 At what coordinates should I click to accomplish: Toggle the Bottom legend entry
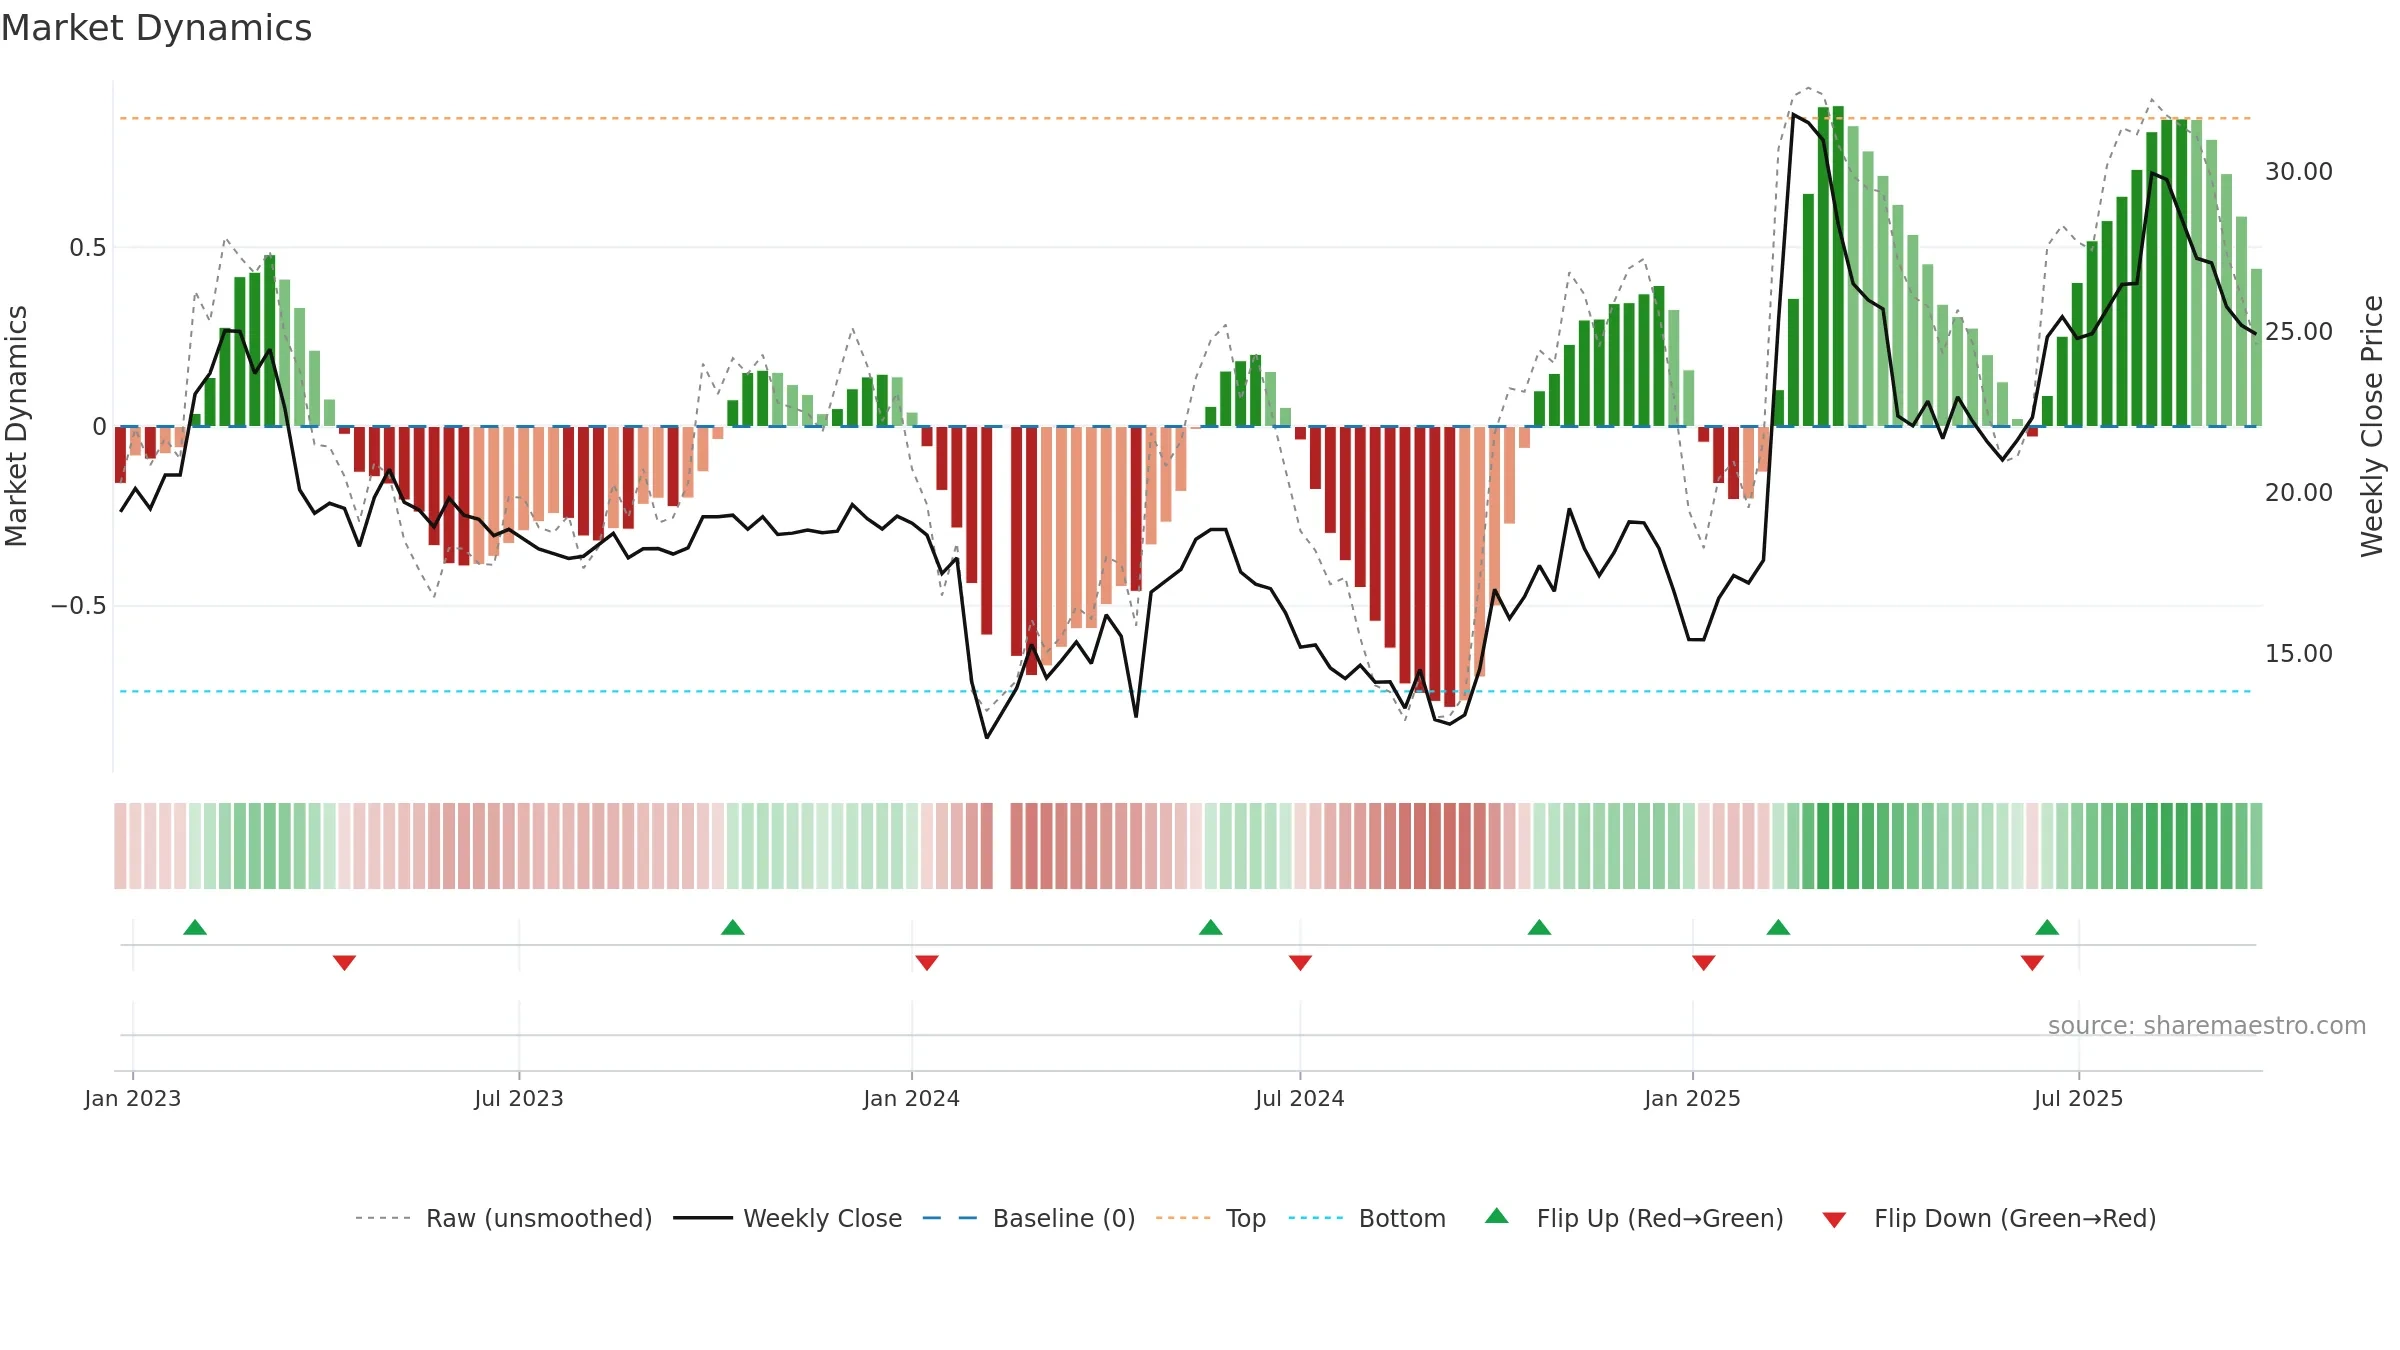click(x=1367, y=1218)
